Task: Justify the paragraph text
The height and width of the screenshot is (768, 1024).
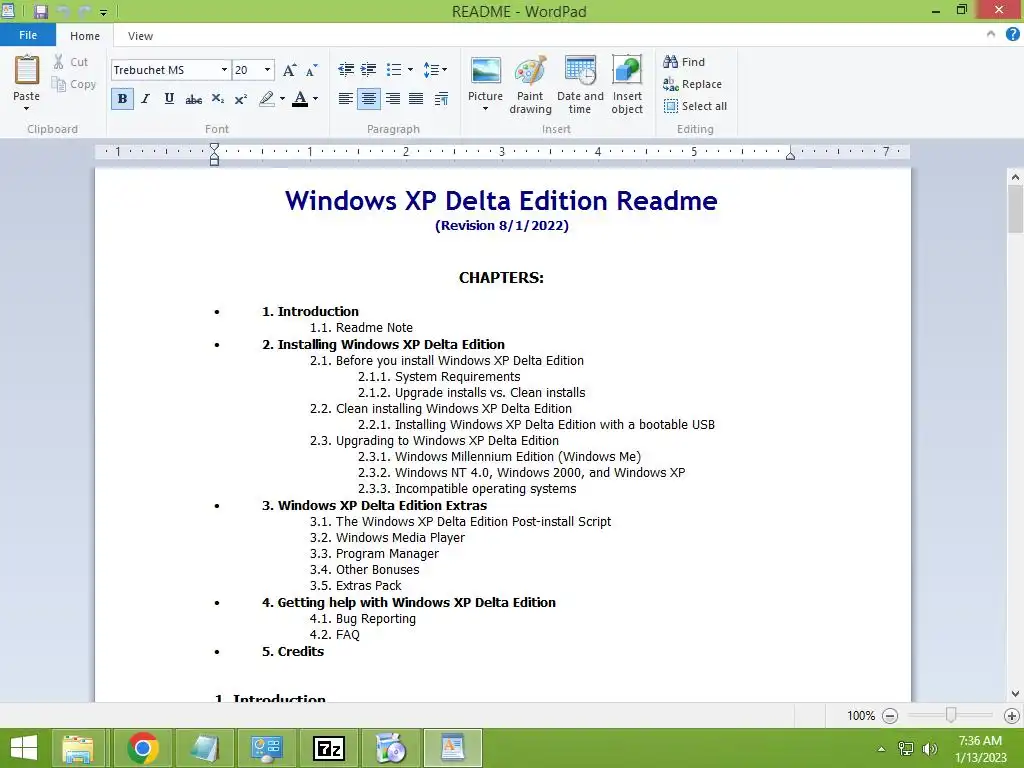Action: pyautogui.click(x=416, y=99)
